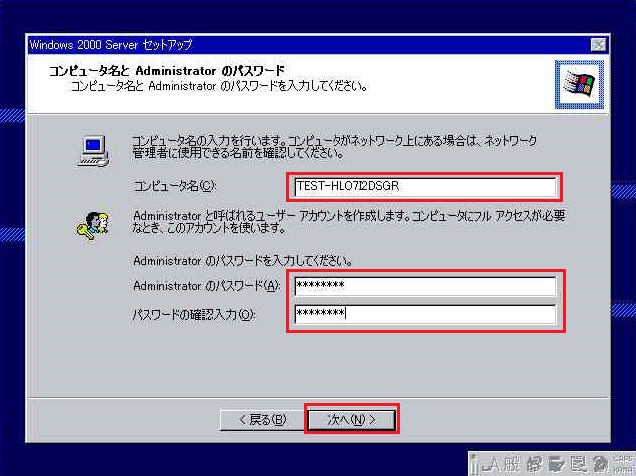Click the パスワードの確認入力(O): label
The height and width of the screenshot is (476, 636).
pyautogui.click(x=194, y=314)
